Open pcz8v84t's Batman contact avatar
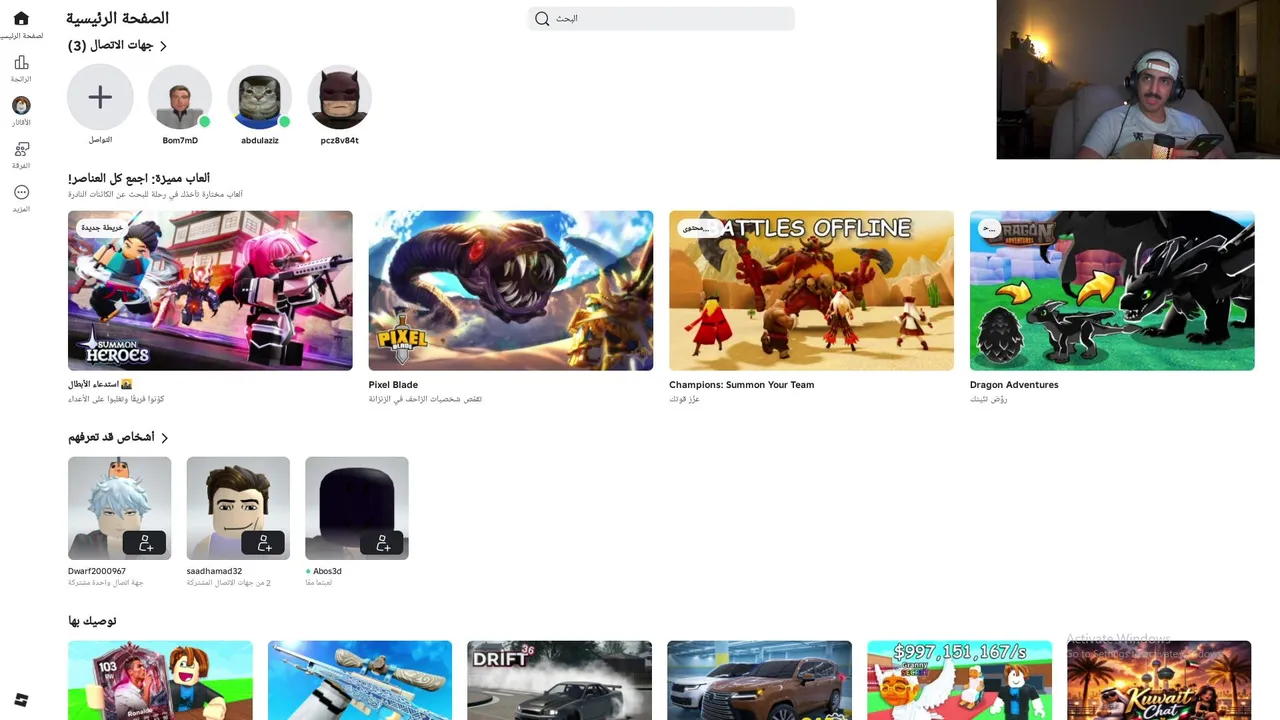Viewport: 1280px width, 720px height. point(339,97)
